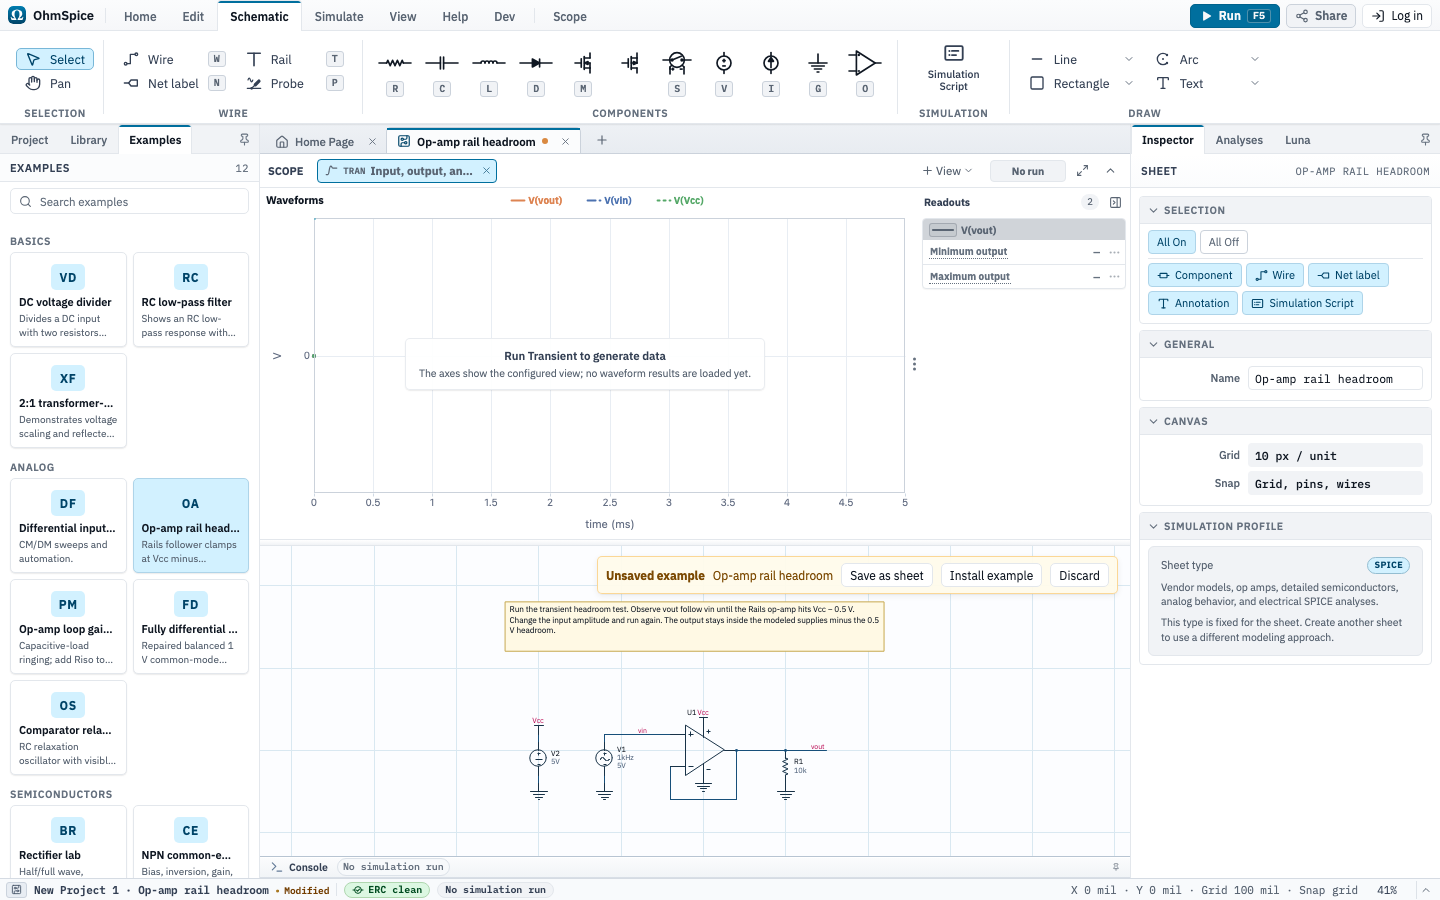Toggle the V(vout) waveform legend

click(x=537, y=200)
